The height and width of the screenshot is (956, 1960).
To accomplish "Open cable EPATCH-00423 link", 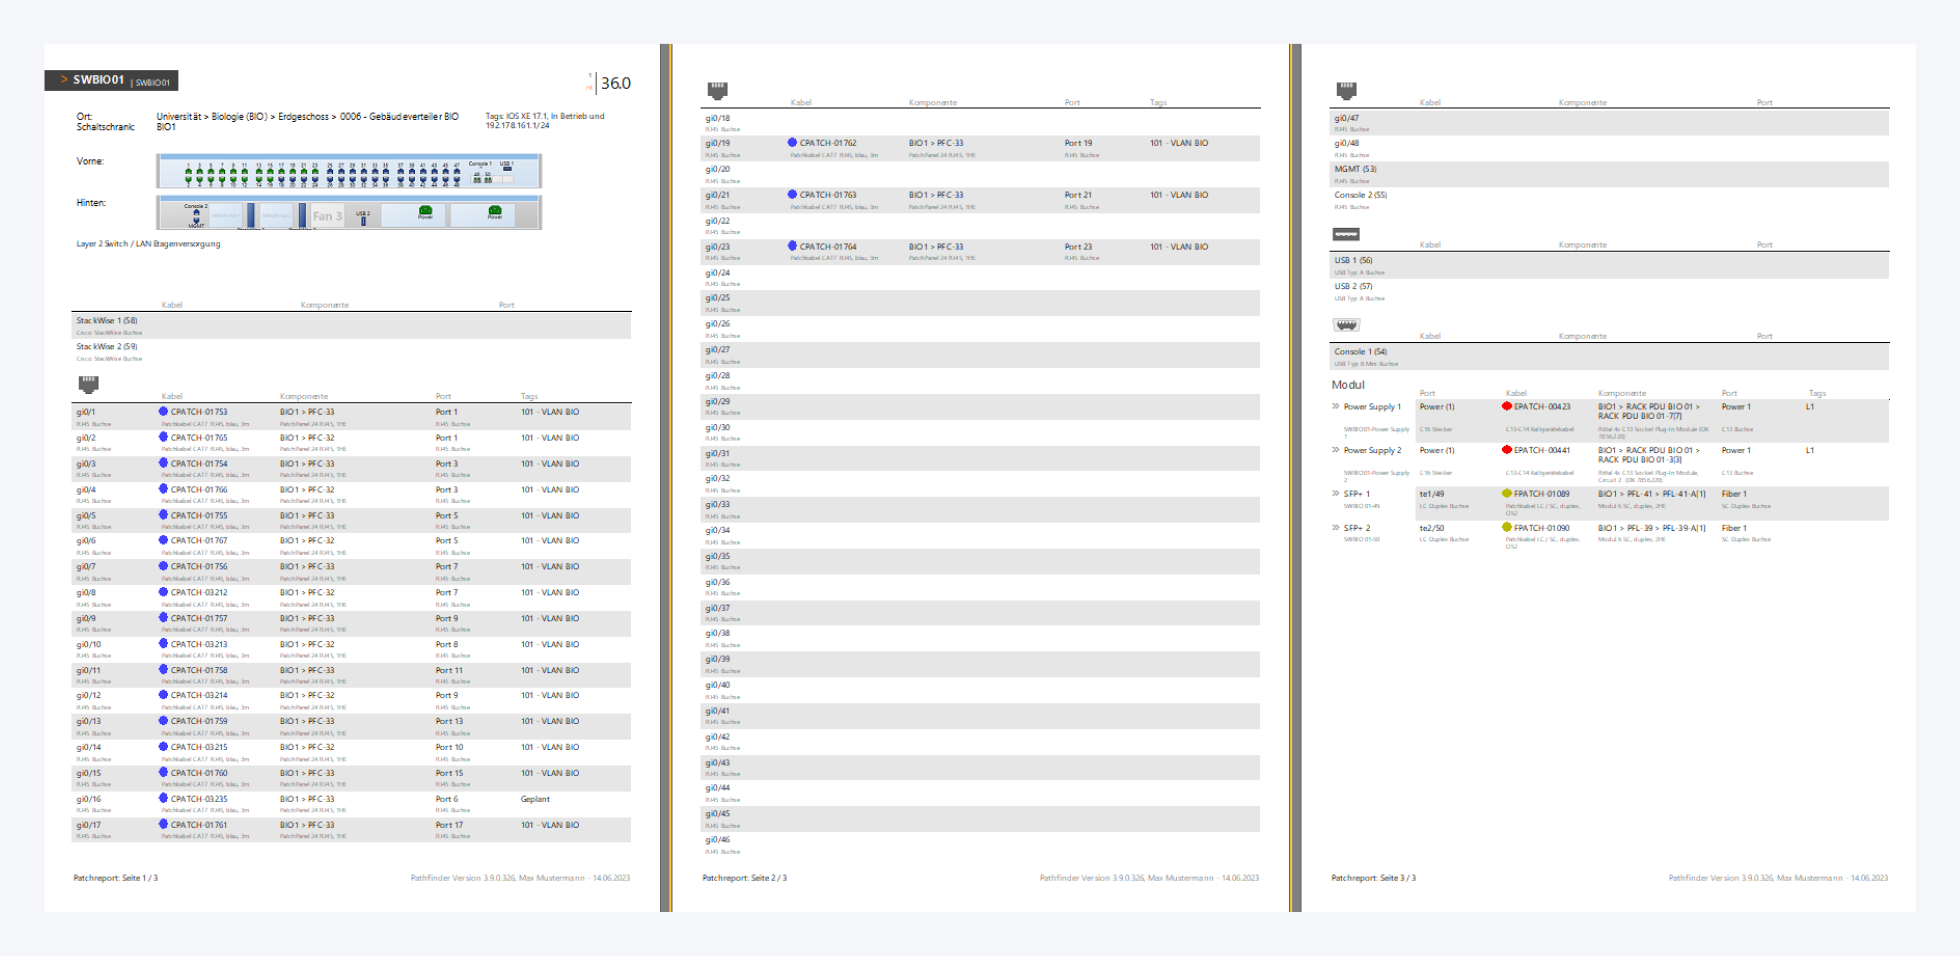I will click(1542, 407).
